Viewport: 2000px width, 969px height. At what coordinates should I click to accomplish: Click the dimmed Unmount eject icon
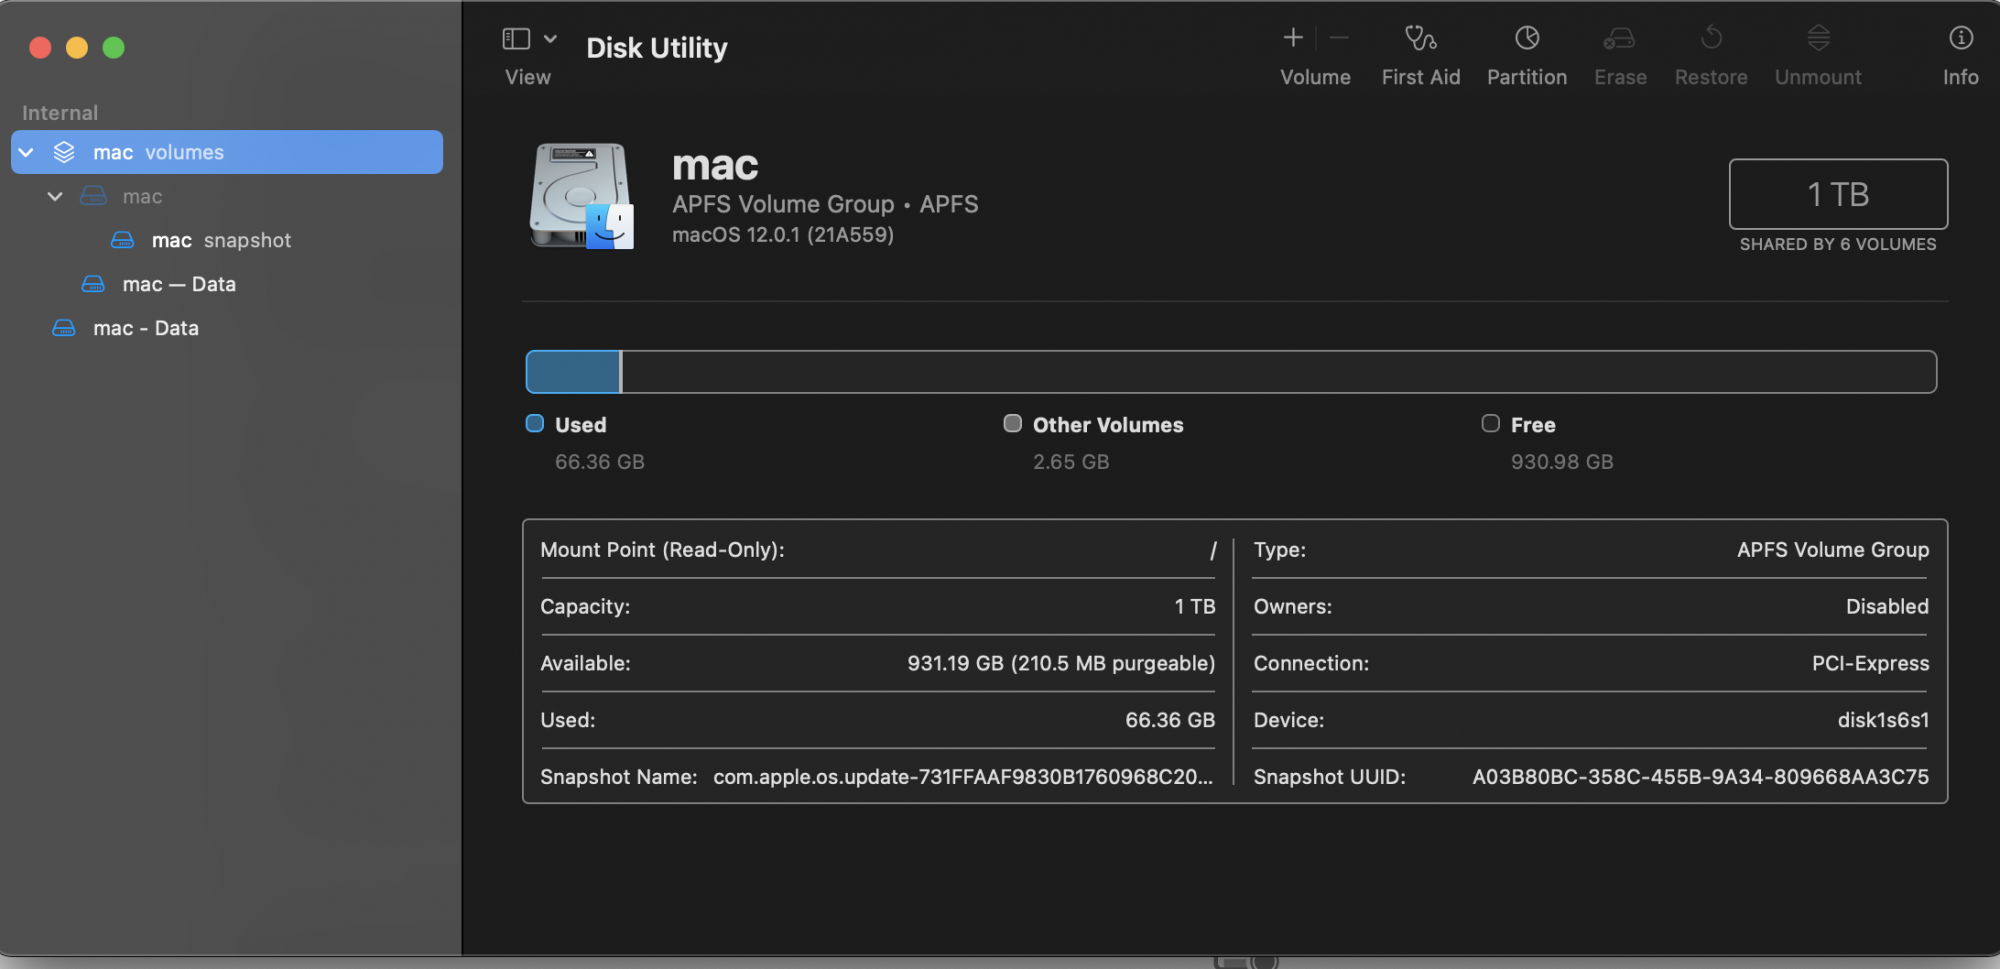click(x=1818, y=38)
